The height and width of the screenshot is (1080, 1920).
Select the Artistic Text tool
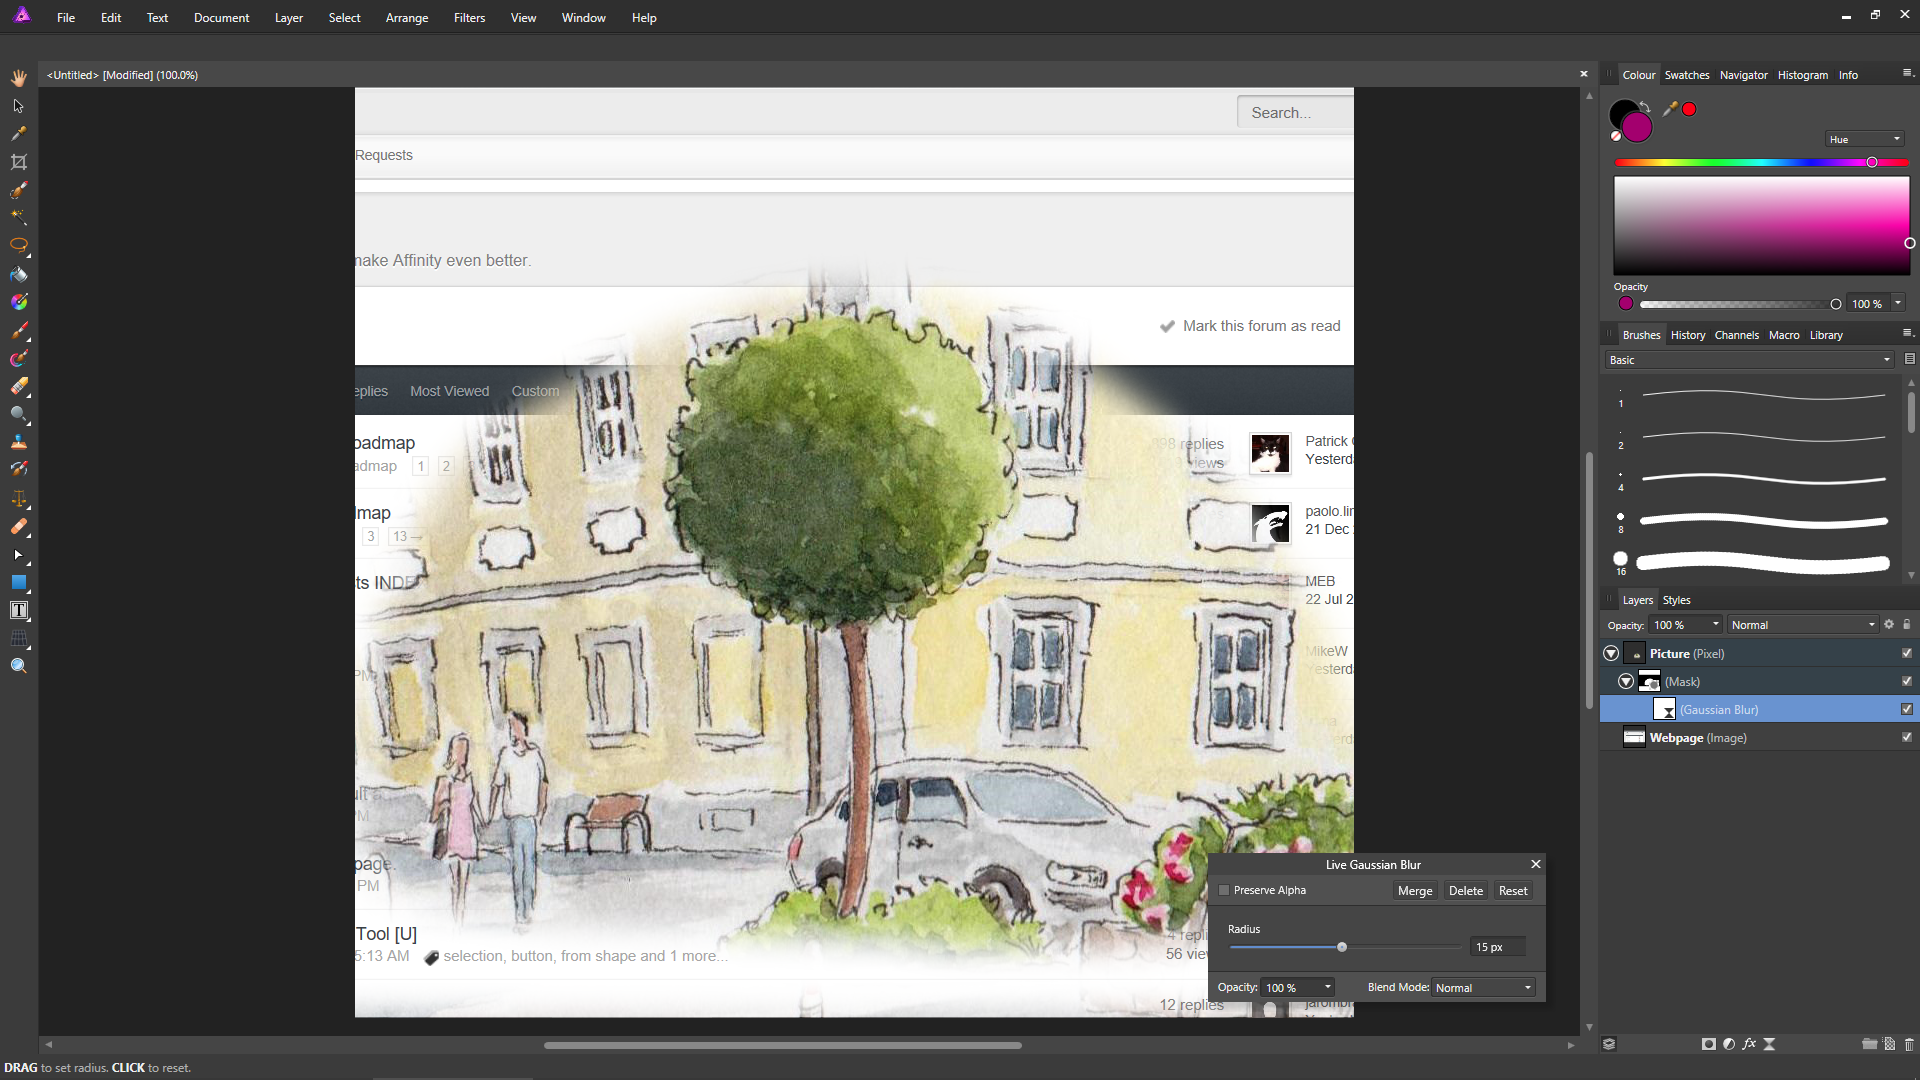click(19, 610)
